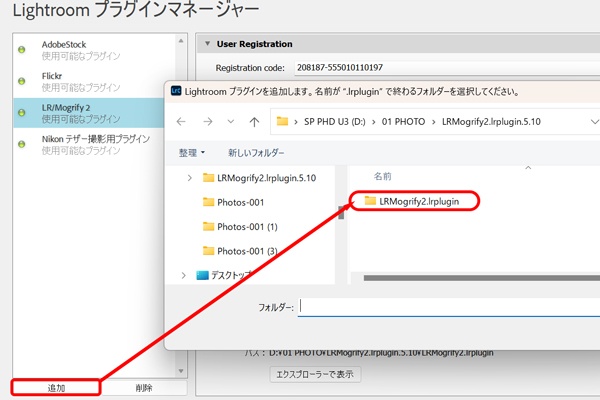
Task: Select デスクトップ in folder tree
Action: point(225,275)
